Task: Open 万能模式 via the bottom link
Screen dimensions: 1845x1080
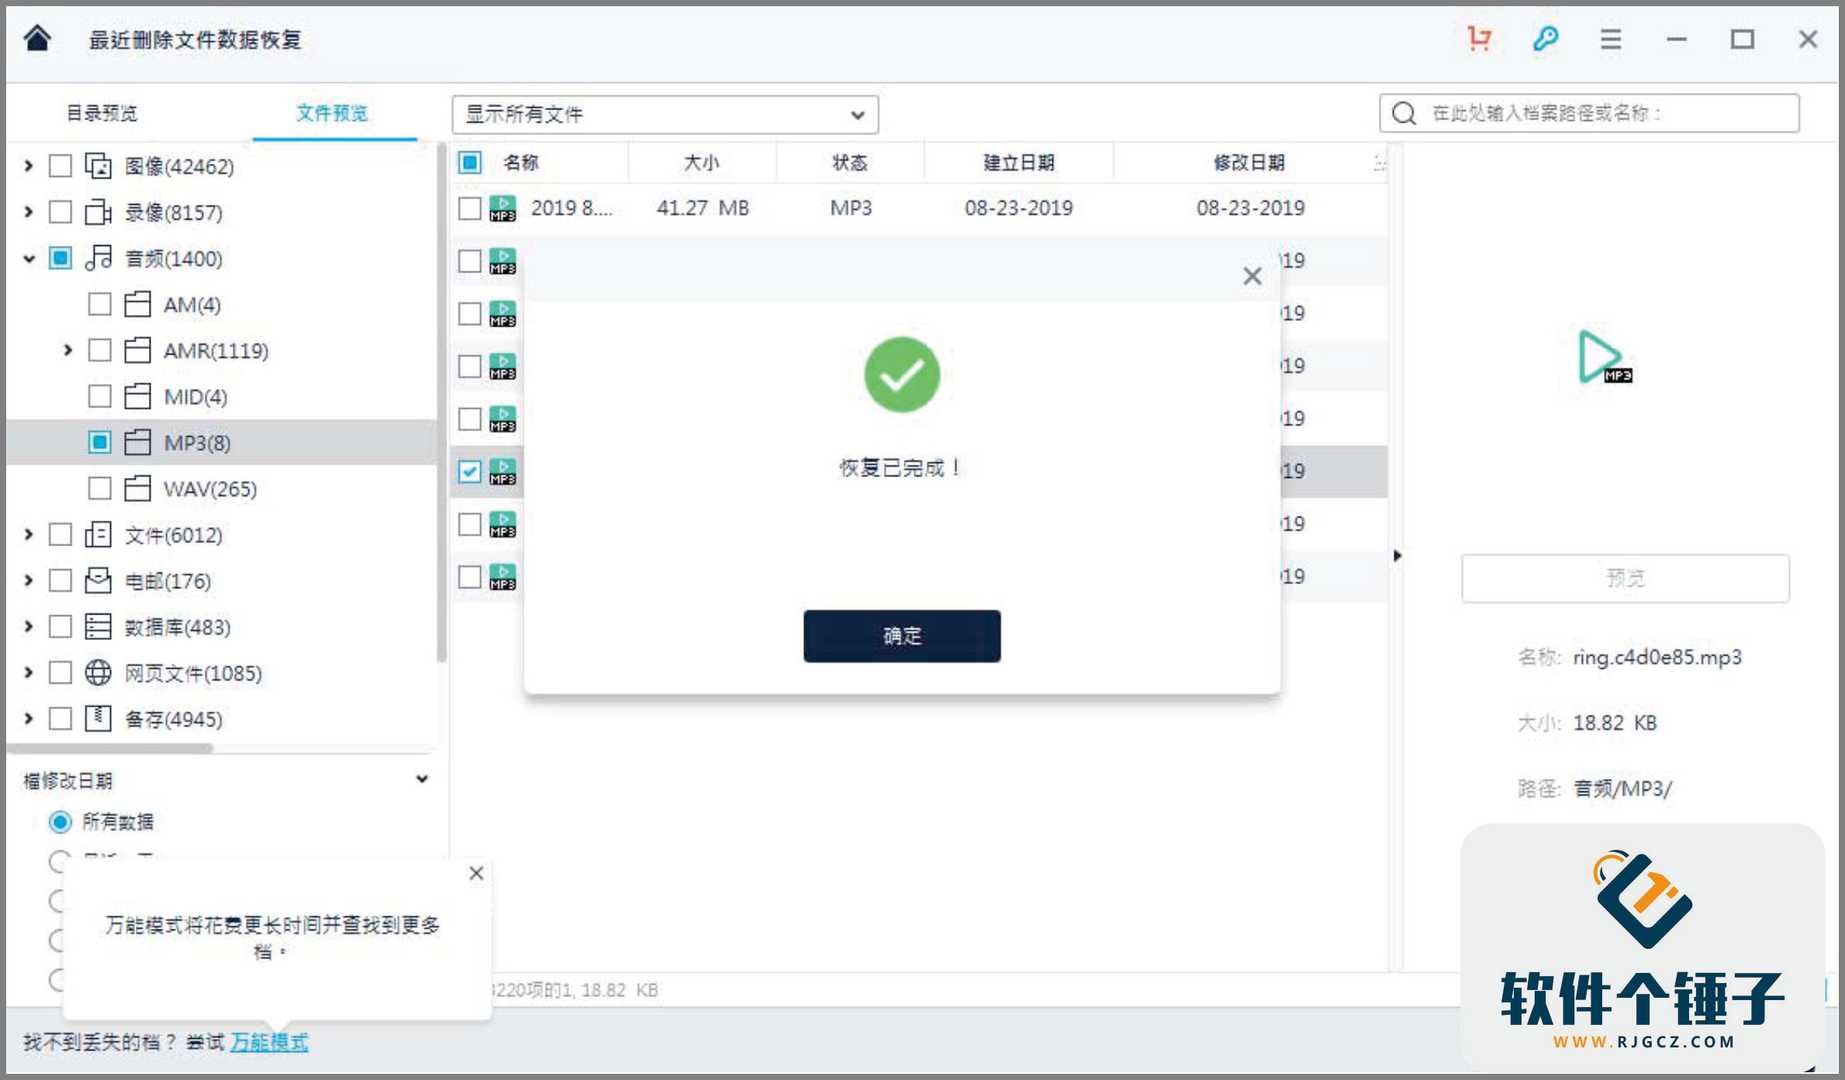Action: [268, 1043]
